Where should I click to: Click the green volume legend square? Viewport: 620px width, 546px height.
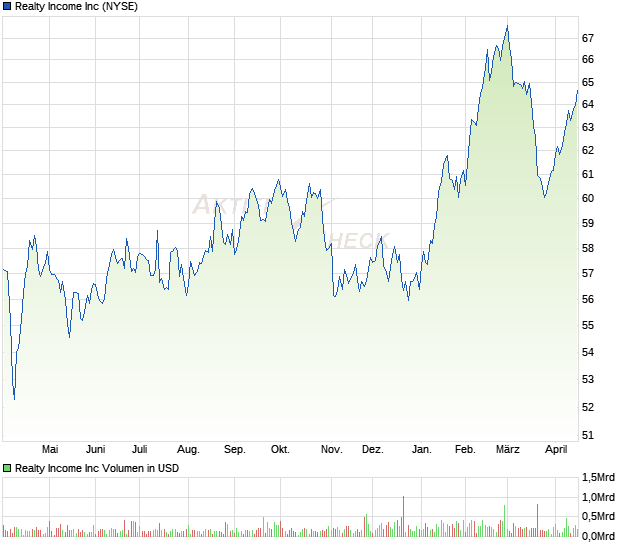click(7, 469)
